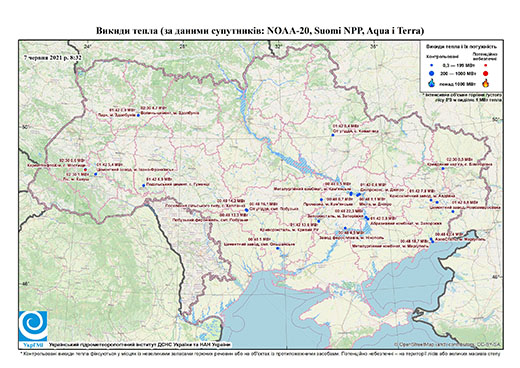Select the blue marker near Здолбунів
This screenshot has width=520, height=368.
(x=138, y=115)
